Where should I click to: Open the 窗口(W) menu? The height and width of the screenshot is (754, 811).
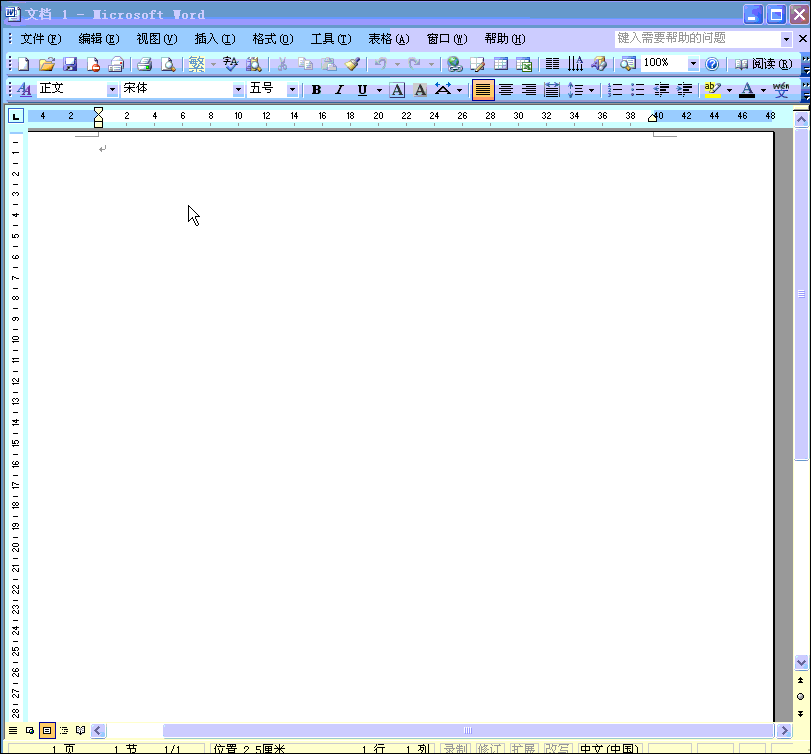tap(447, 39)
